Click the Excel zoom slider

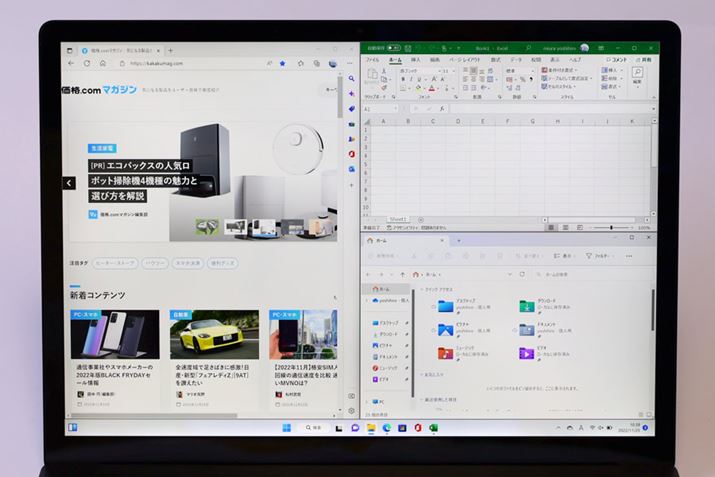pos(612,227)
